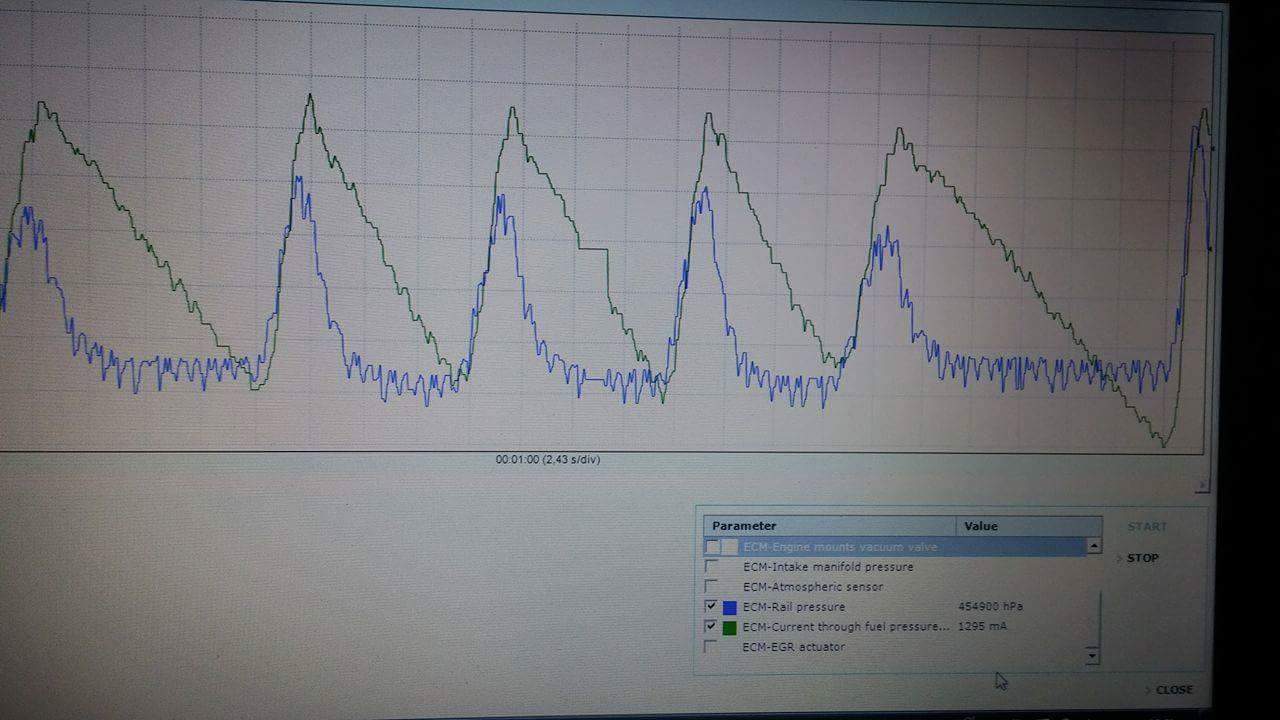
Task: Check the ECM-Atmospheric sensor box
Action: pyautogui.click(x=711, y=587)
